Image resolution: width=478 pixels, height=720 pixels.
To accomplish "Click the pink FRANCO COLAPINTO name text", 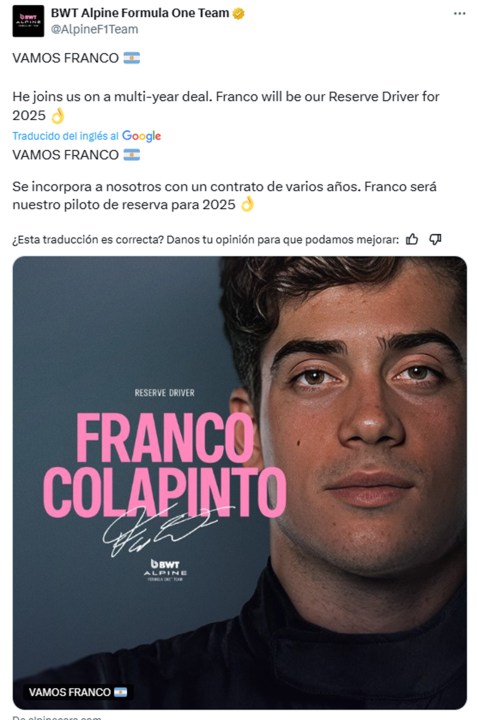I will [x=165, y=464].
